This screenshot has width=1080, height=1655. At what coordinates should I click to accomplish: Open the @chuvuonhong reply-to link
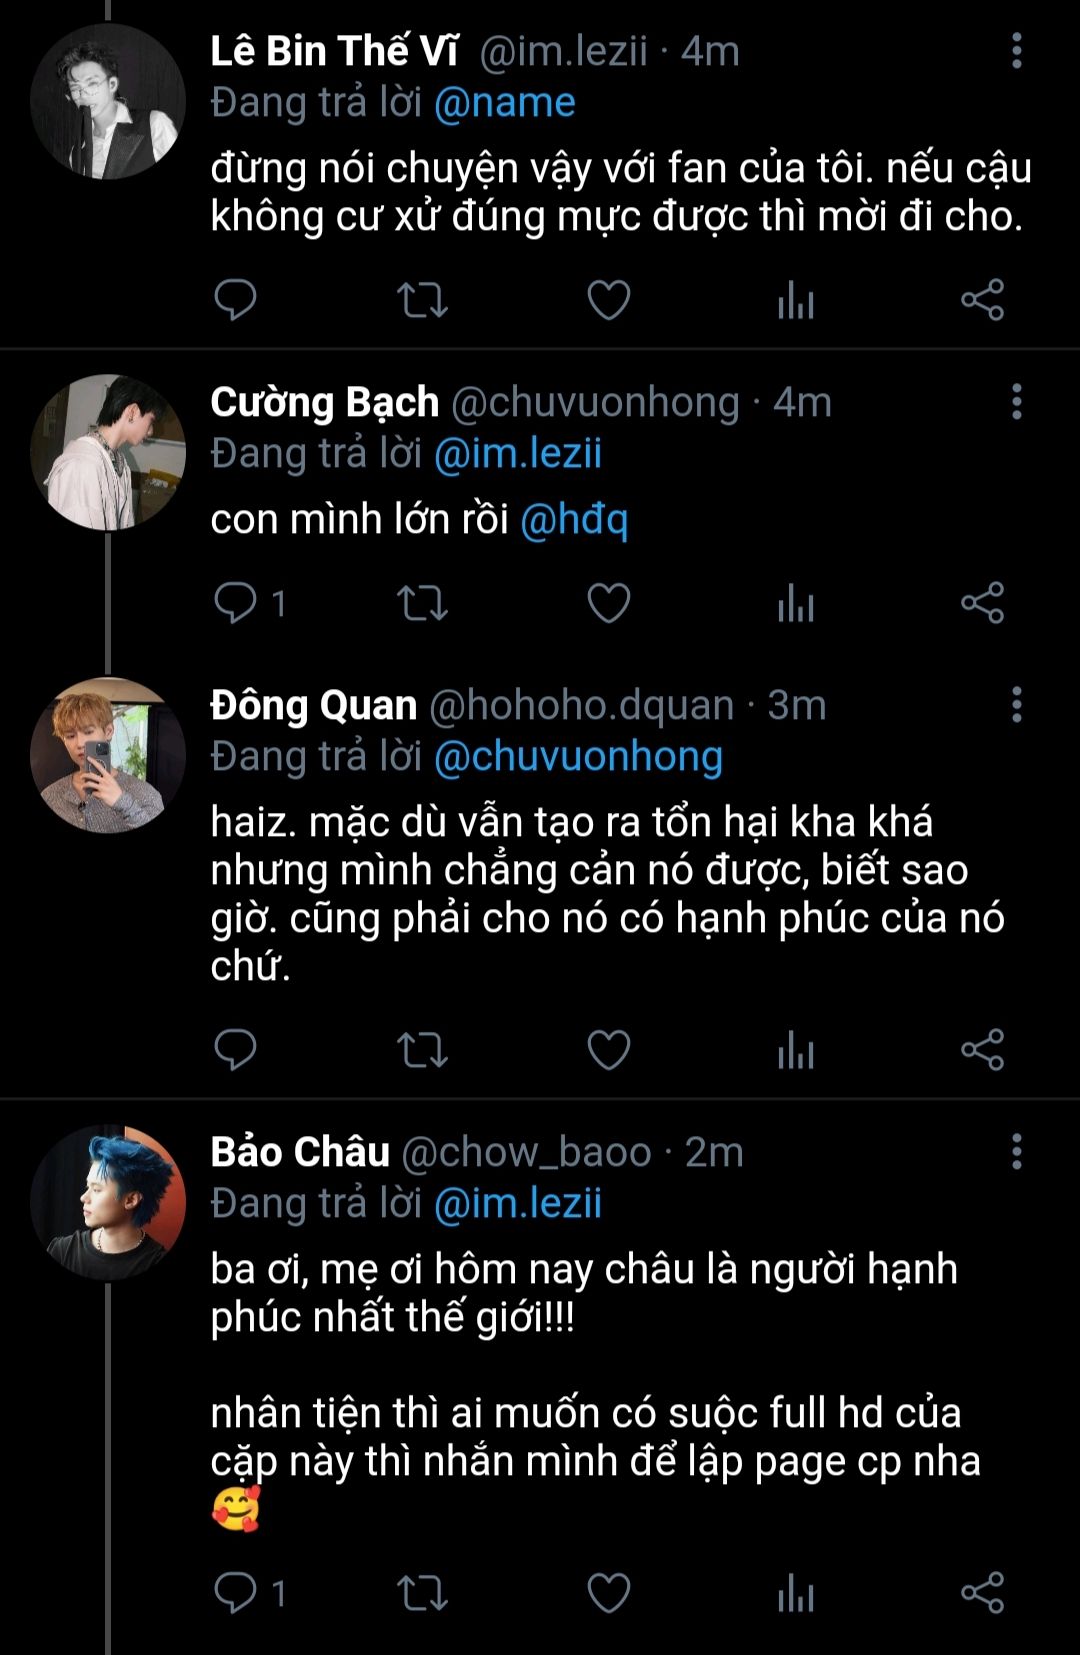coord(578,757)
